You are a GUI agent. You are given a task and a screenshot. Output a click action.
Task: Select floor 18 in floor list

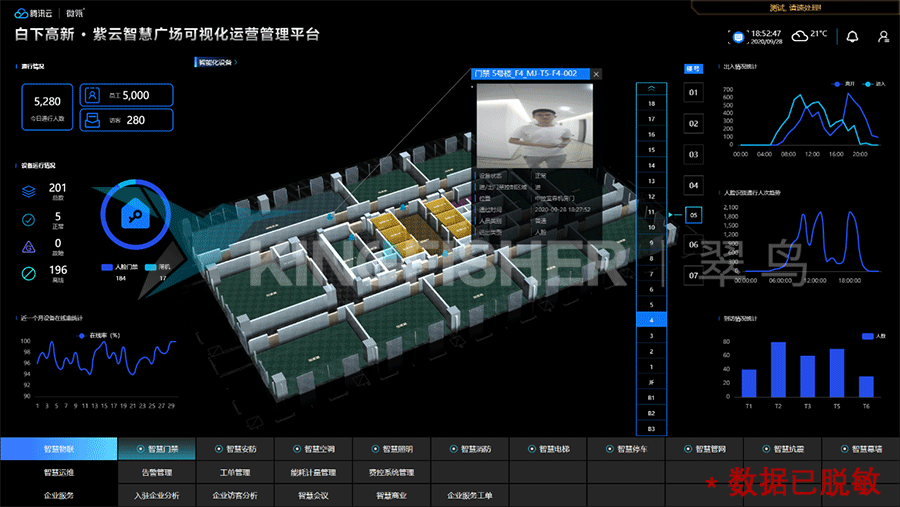tap(651, 103)
